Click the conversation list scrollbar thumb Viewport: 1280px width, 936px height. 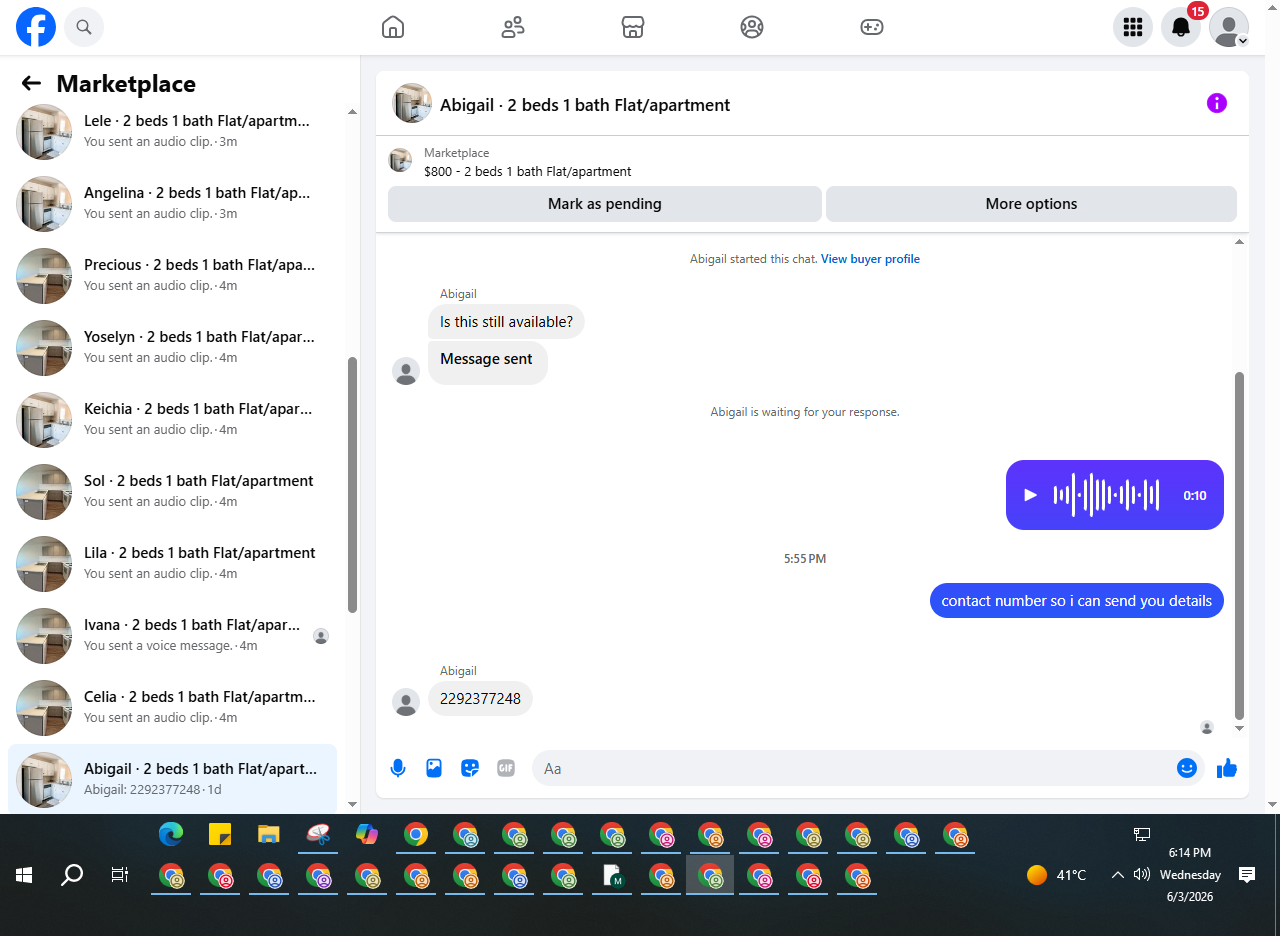click(x=352, y=485)
